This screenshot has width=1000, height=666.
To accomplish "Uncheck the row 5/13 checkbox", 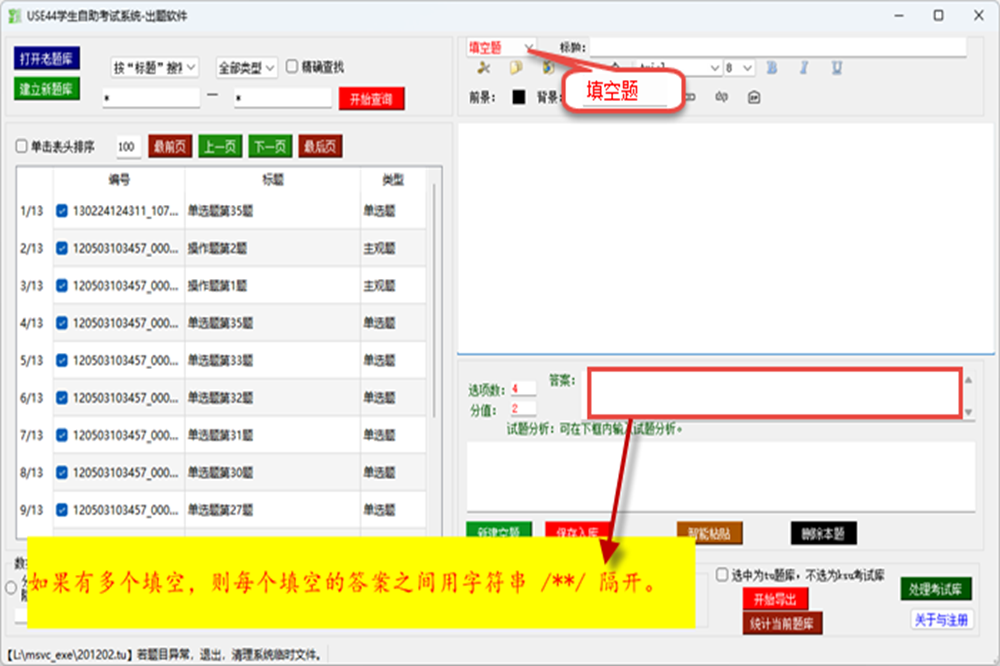I will pyautogui.click(x=62, y=360).
